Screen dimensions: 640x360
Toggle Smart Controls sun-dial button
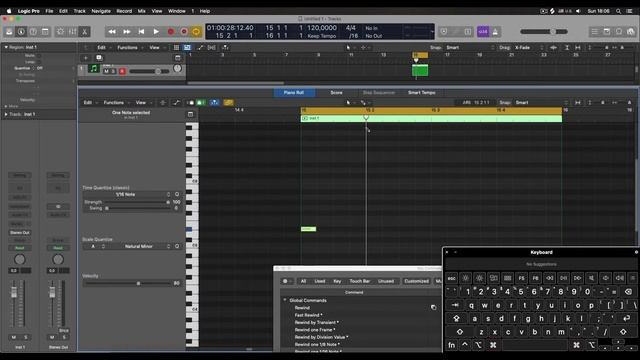pos(60,31)
